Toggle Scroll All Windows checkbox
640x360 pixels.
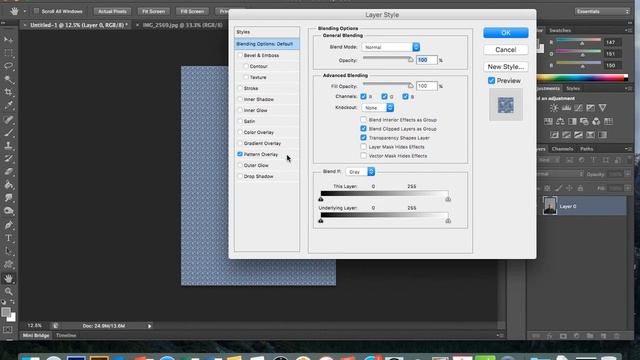coord(36,11)
